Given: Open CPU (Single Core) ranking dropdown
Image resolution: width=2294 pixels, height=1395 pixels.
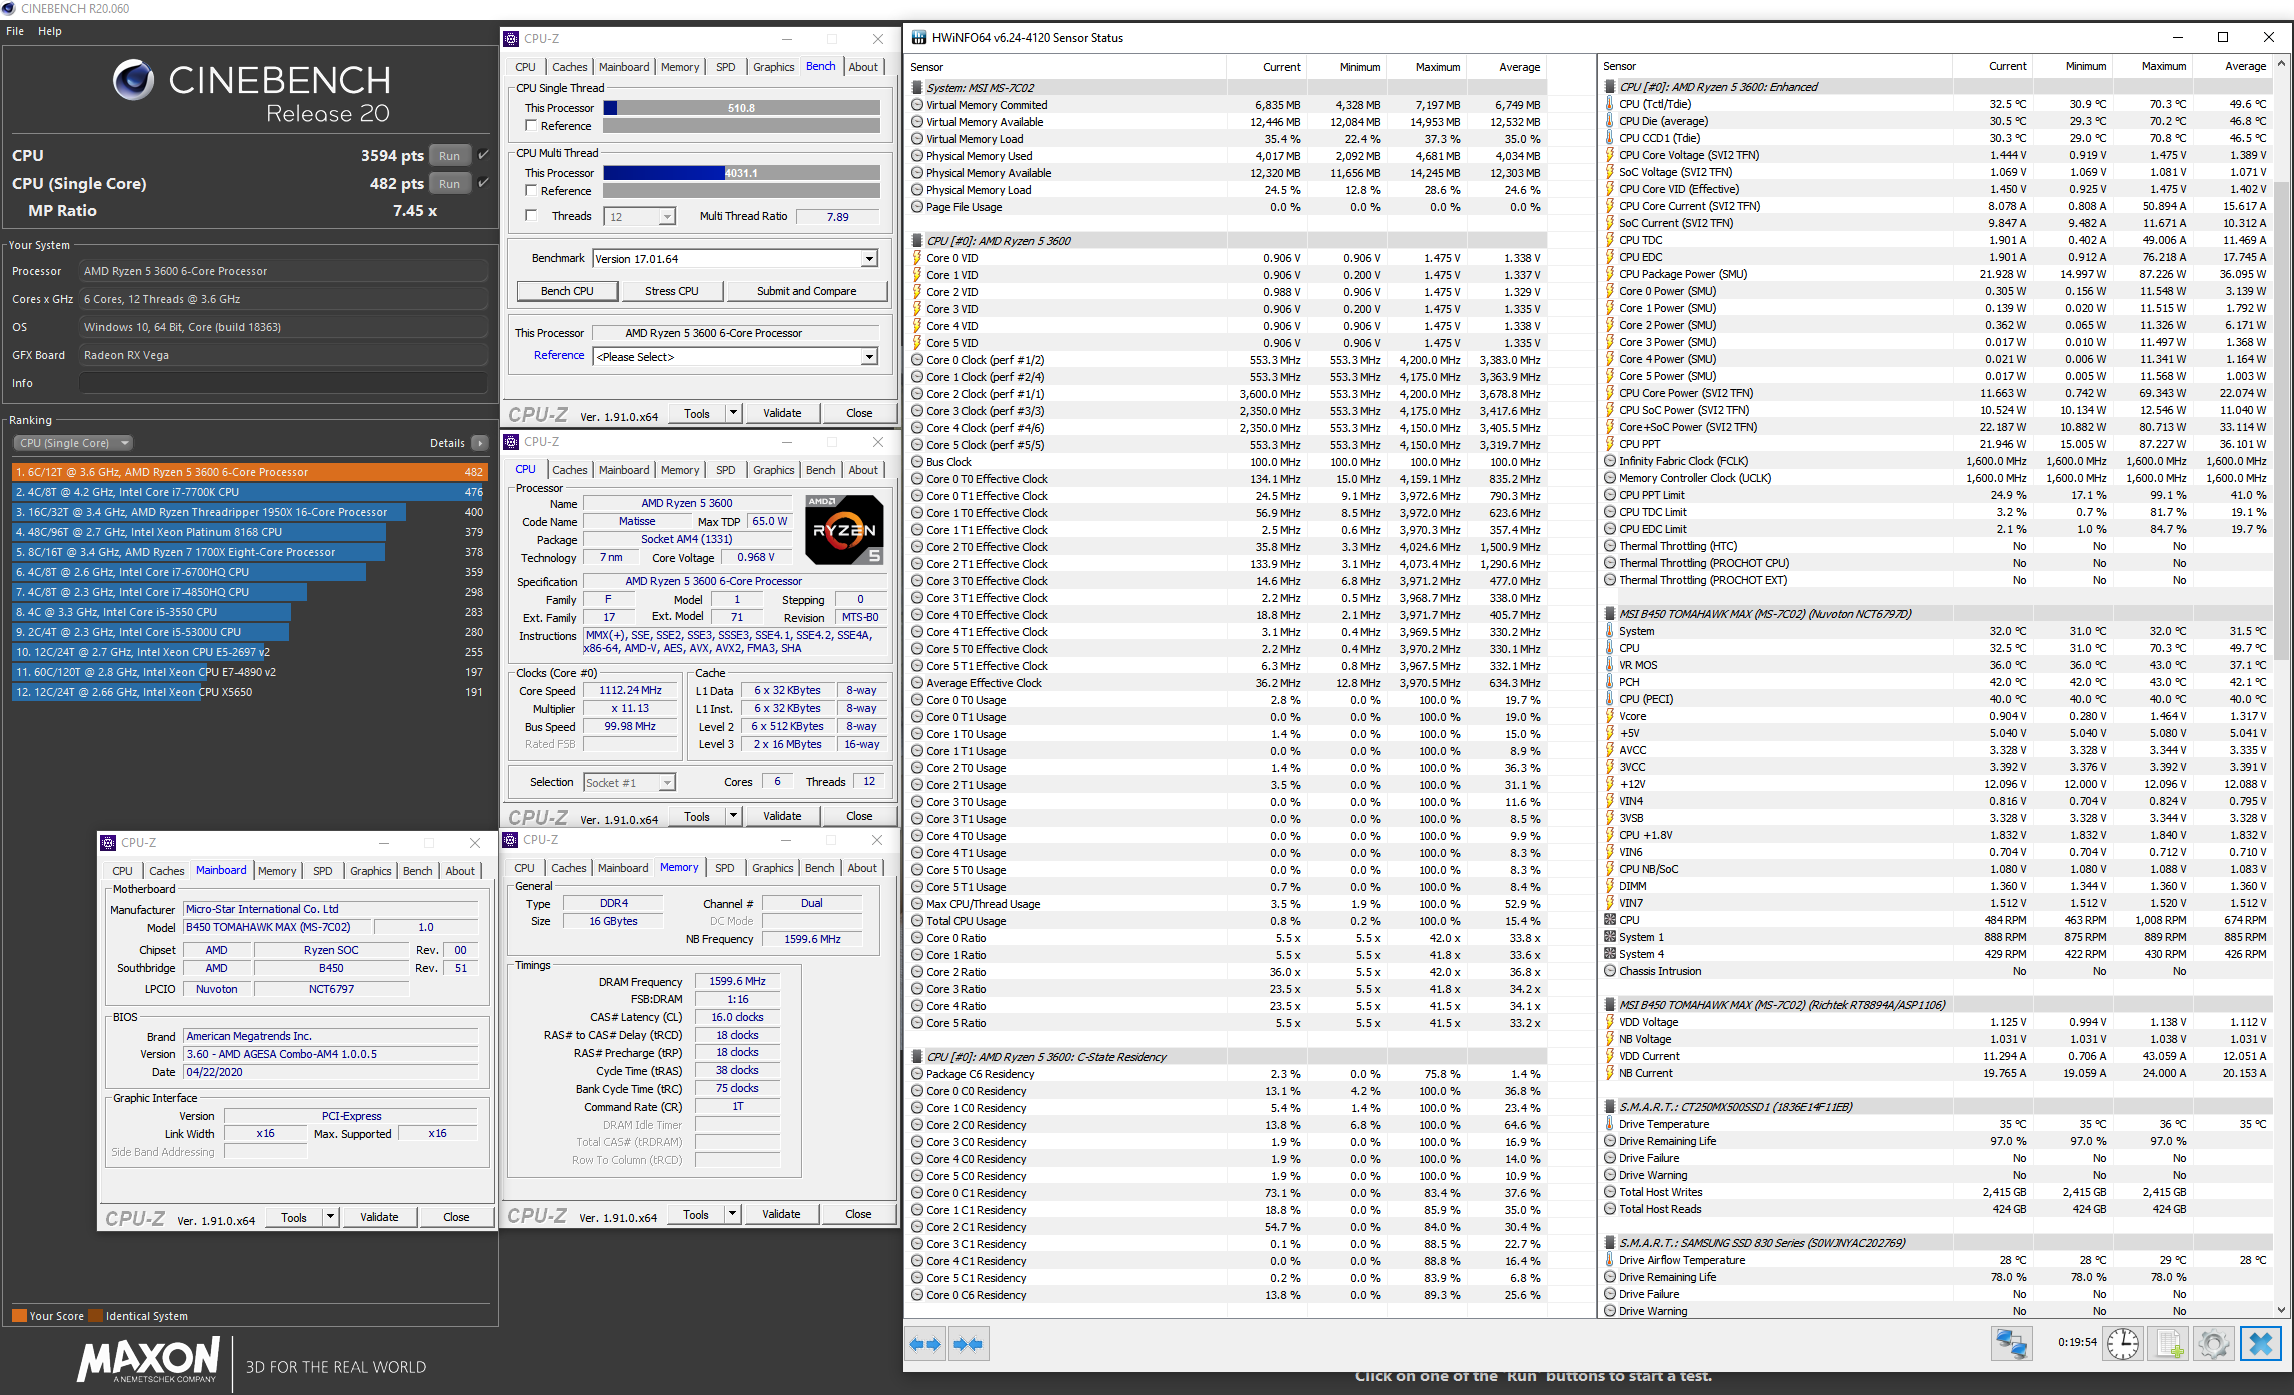Looking at the screenshot, I should click(73, 443).
